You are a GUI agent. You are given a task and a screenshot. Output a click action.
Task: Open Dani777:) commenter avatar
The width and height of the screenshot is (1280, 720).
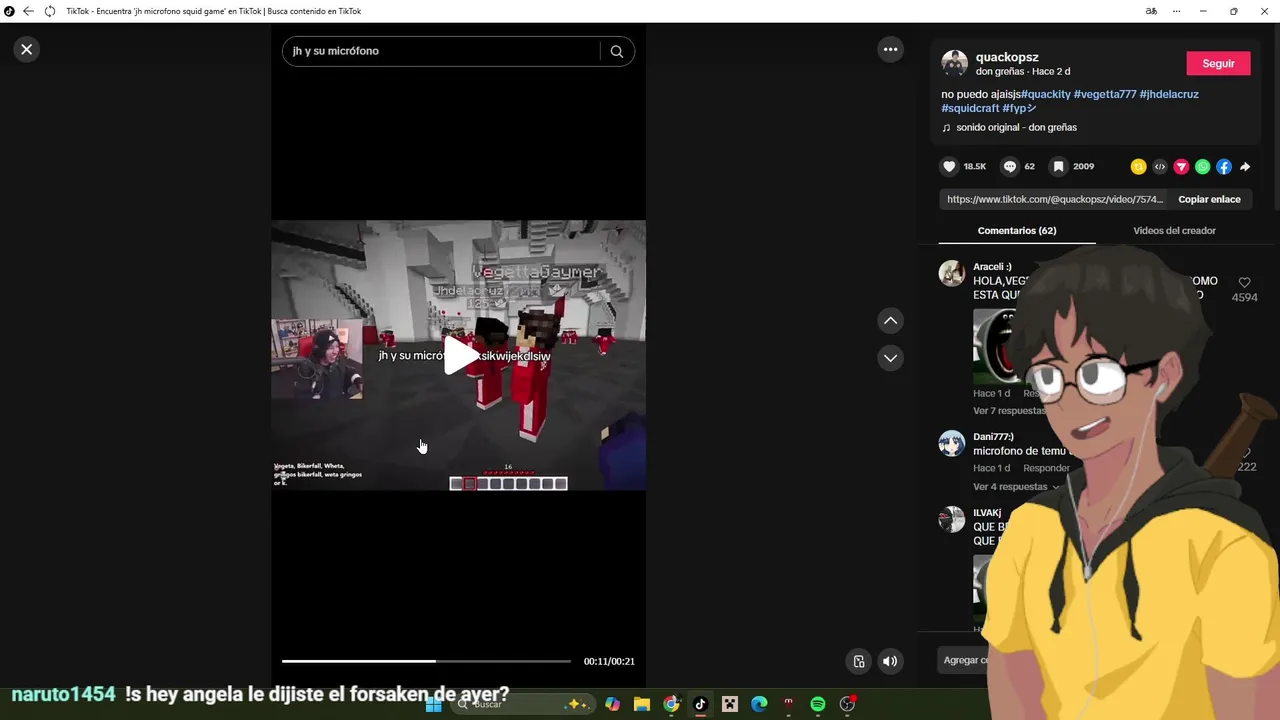[x=952, y=443]
